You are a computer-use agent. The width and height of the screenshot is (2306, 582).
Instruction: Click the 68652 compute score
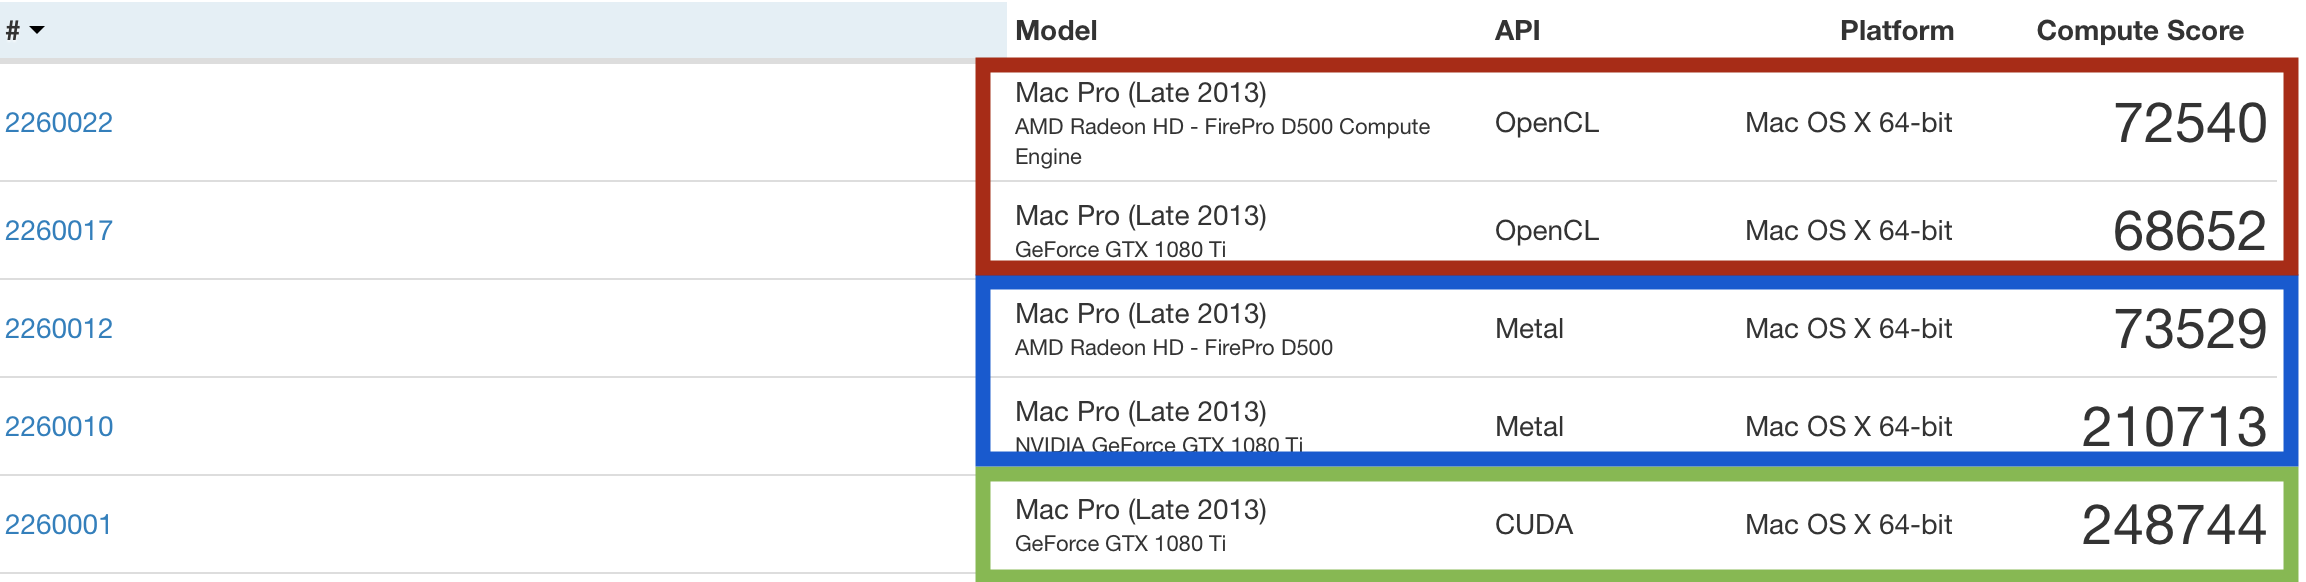click(2190, 232)
